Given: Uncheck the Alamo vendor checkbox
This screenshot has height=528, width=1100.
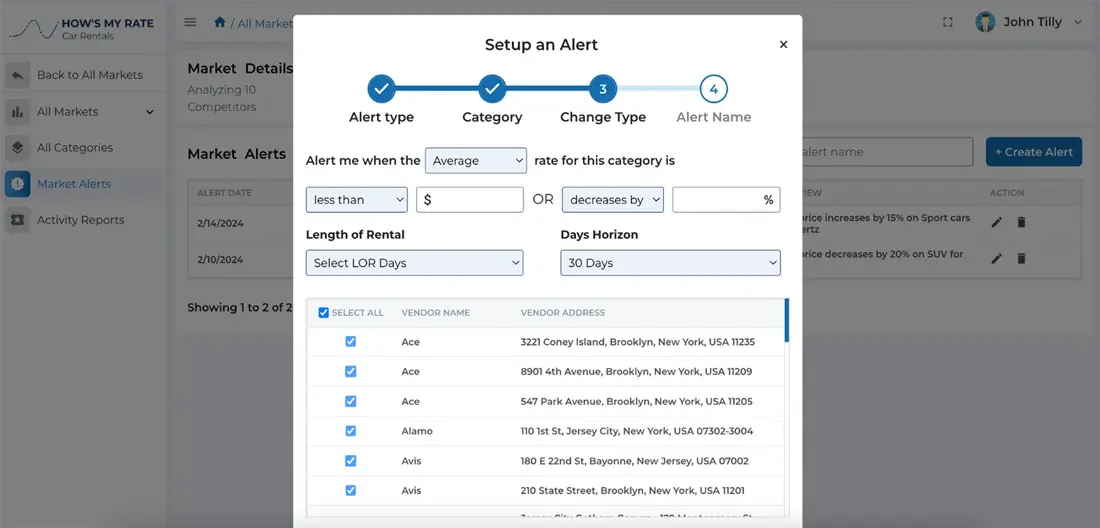Looking at the screenshot, I should click(350, 431).
